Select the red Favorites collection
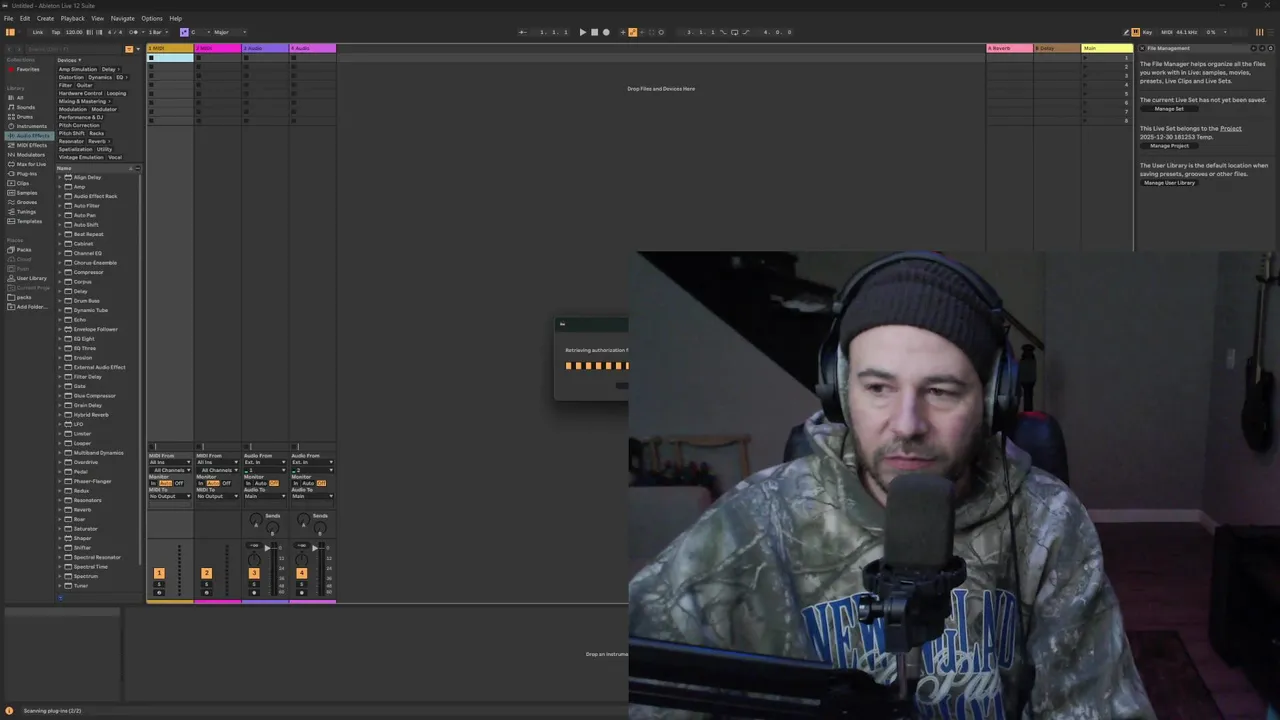The image size is (1280, 720). coord(27,69)
